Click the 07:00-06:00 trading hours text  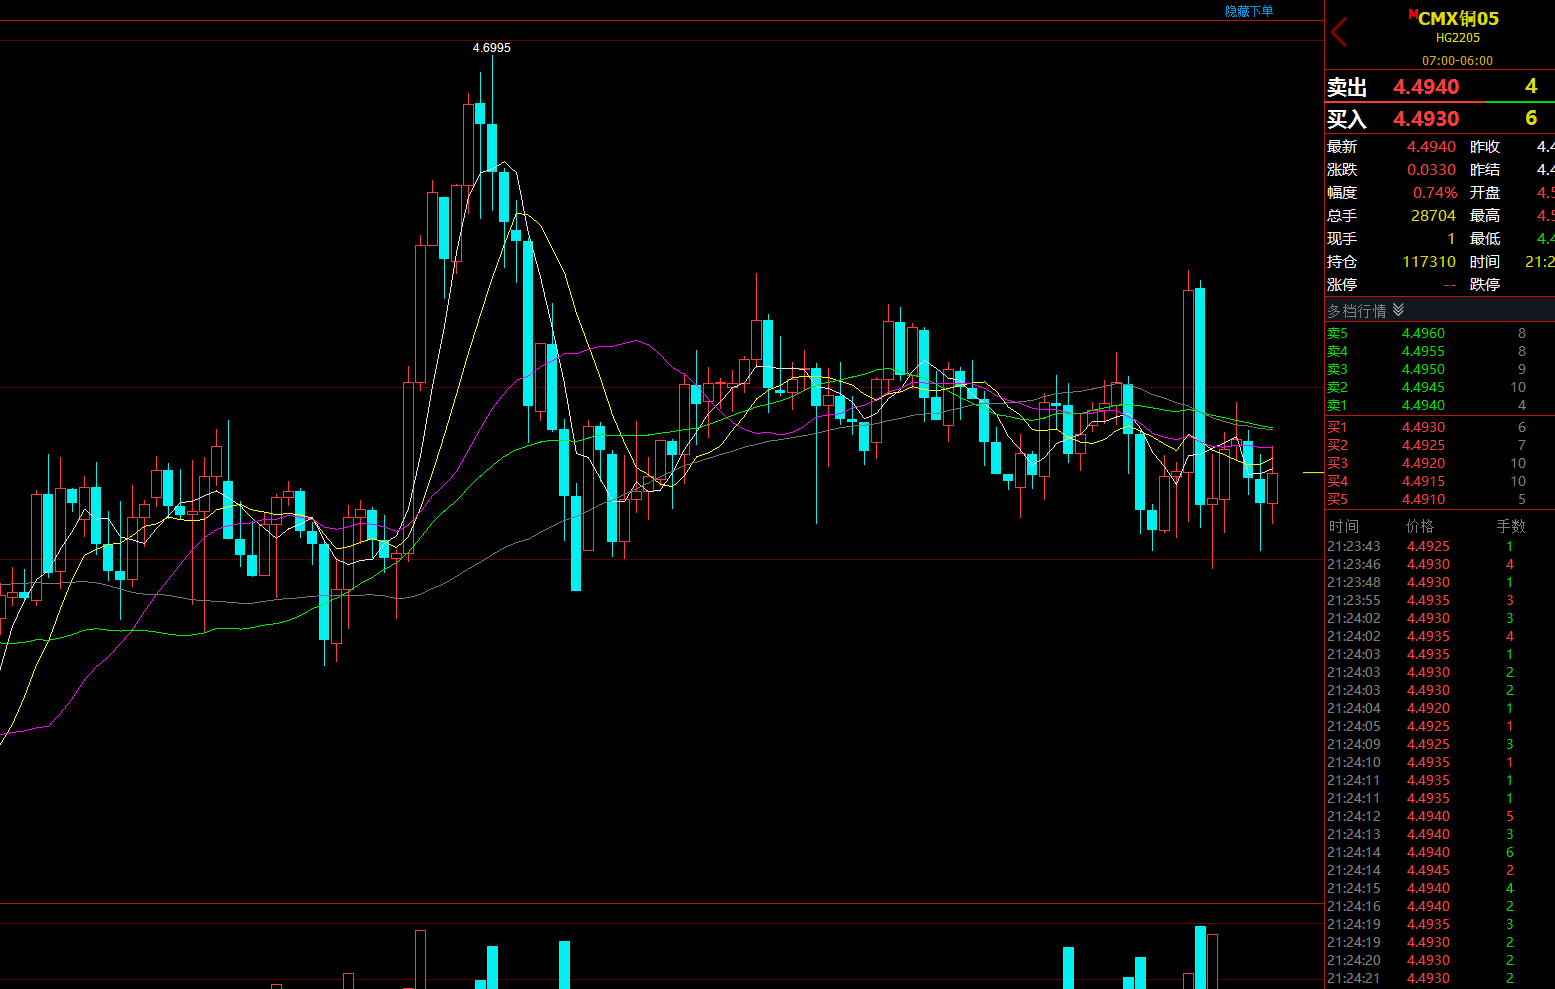[1458, 60]
